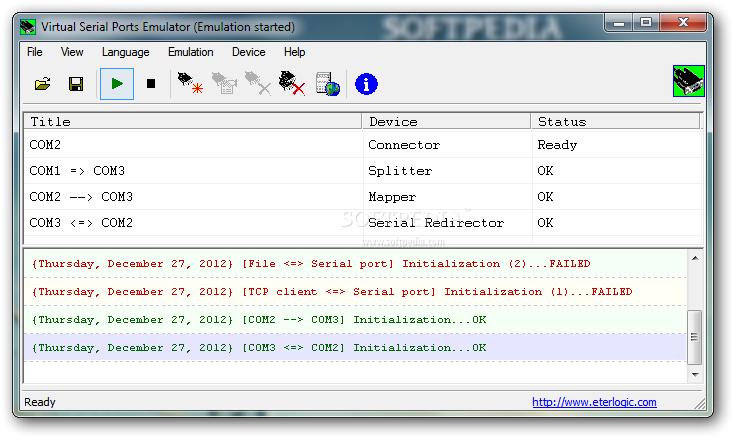Stop emulation with black square button
The width and height of the screenshot is (734, 438).
tap(151, 84)
